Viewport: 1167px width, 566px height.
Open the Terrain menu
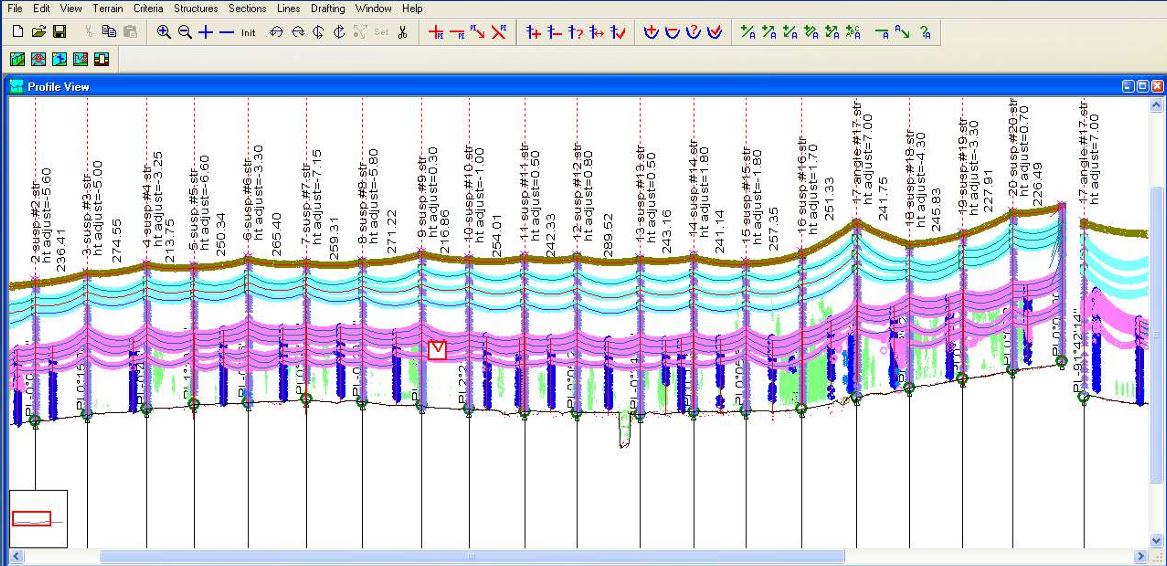coord(108,8)
